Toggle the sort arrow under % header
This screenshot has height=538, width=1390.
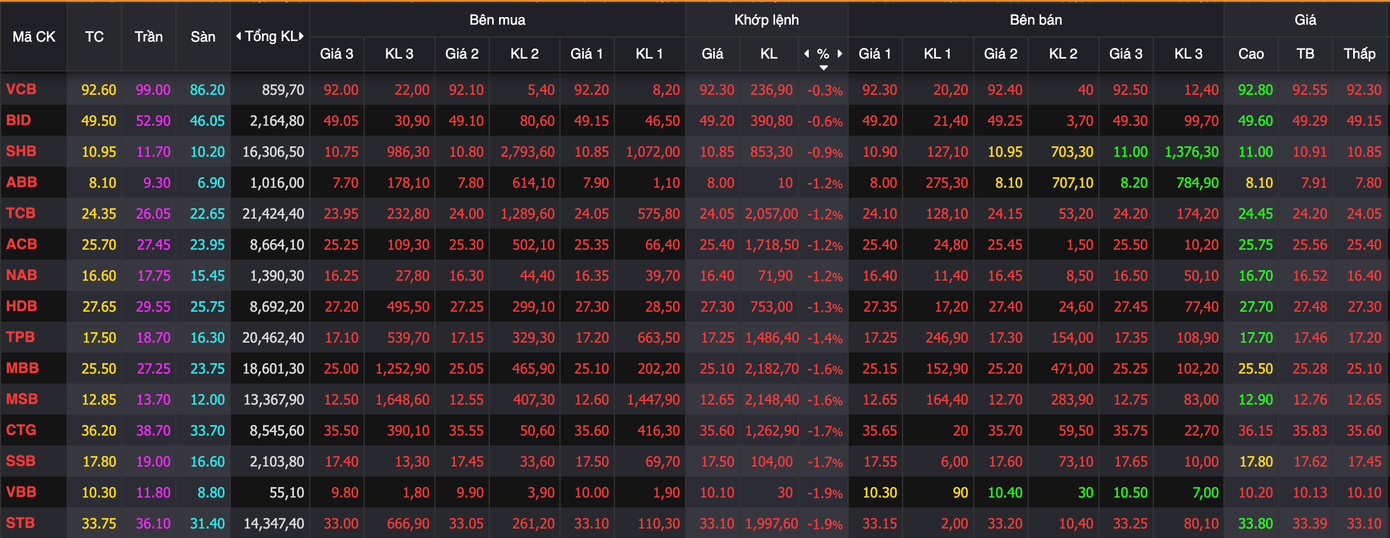(x=823, y=67)
